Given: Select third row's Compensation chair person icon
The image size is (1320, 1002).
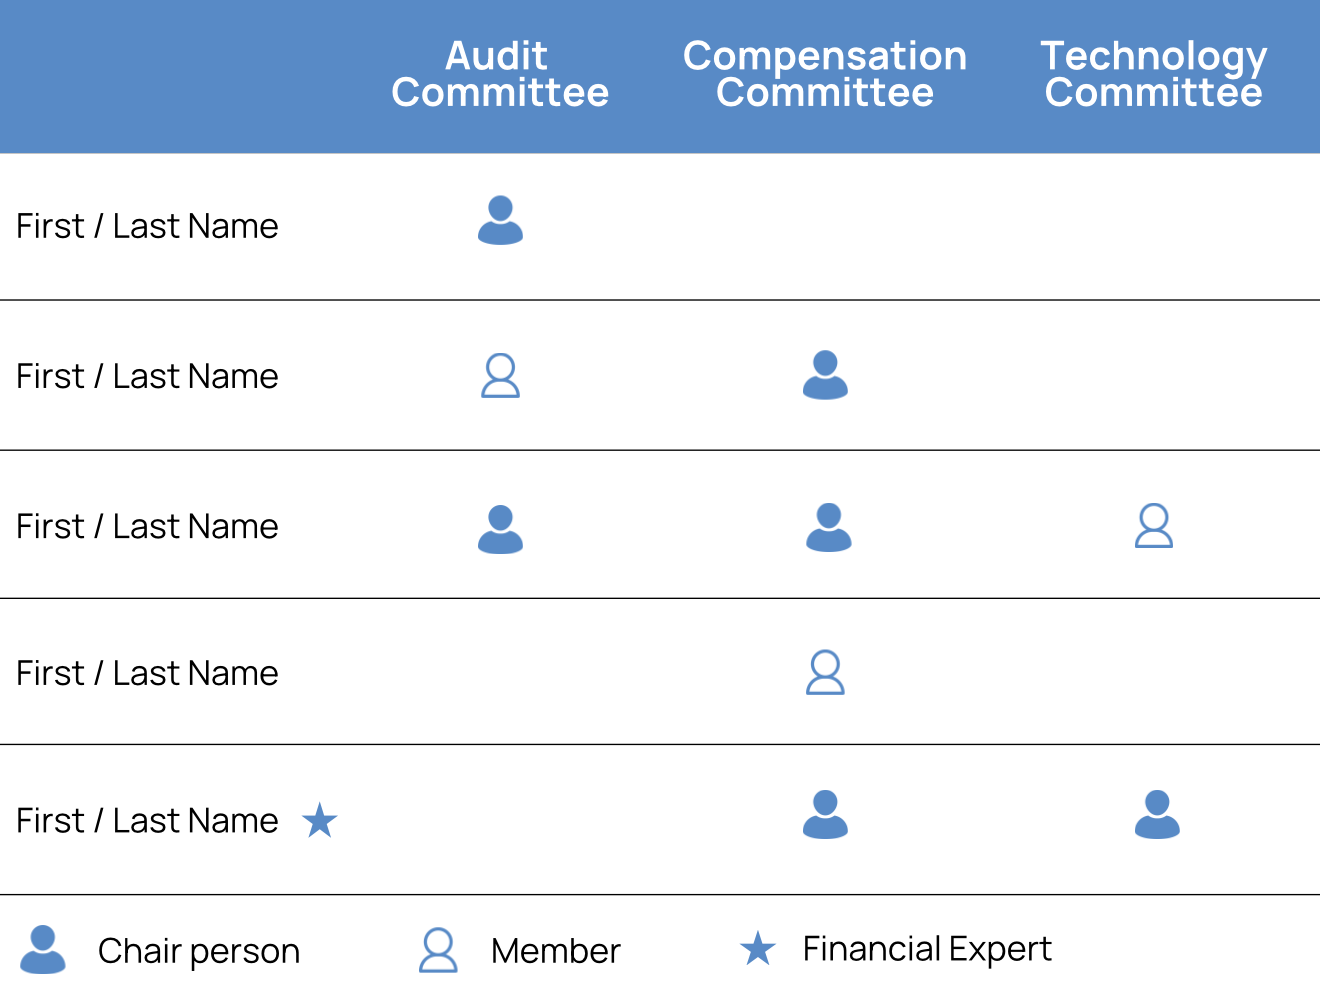Looking at the screenshot, I should 828,527.
